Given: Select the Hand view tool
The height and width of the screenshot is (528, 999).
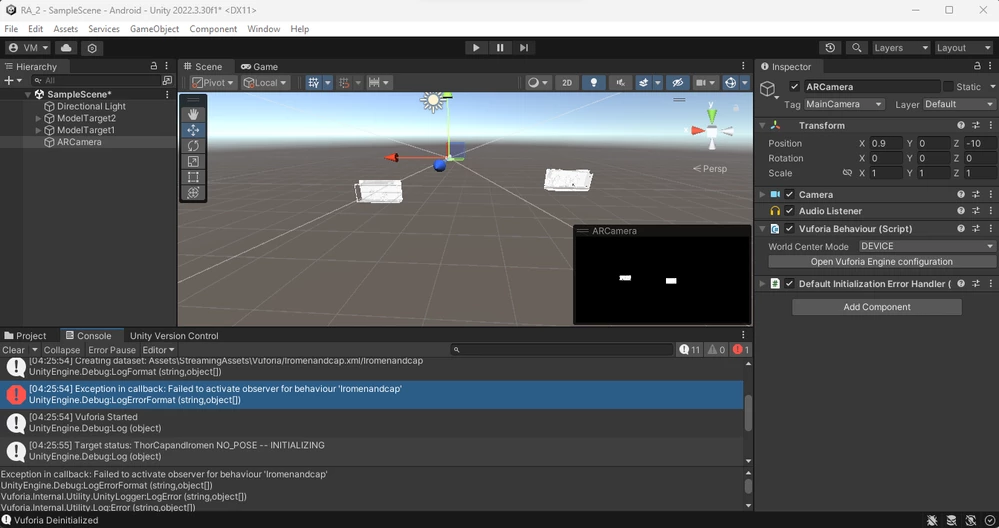Looking at the screenshot, I should [x=193, y=114].
